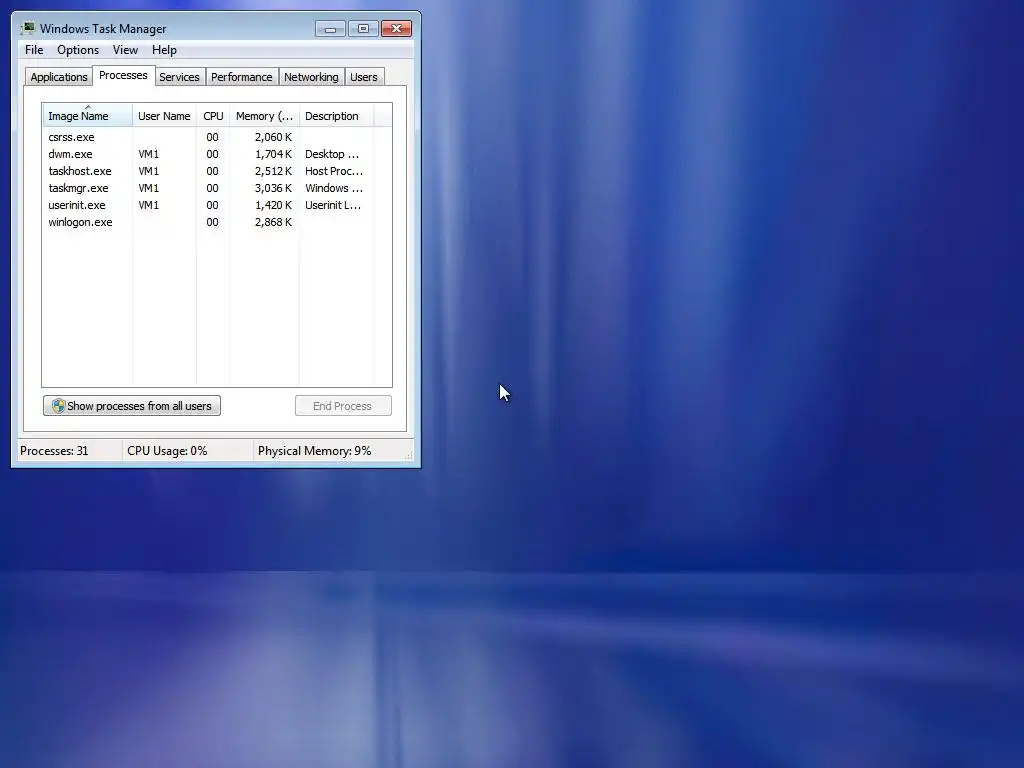Click the Windows ... description of taskmgr.exe

point(334,188)
